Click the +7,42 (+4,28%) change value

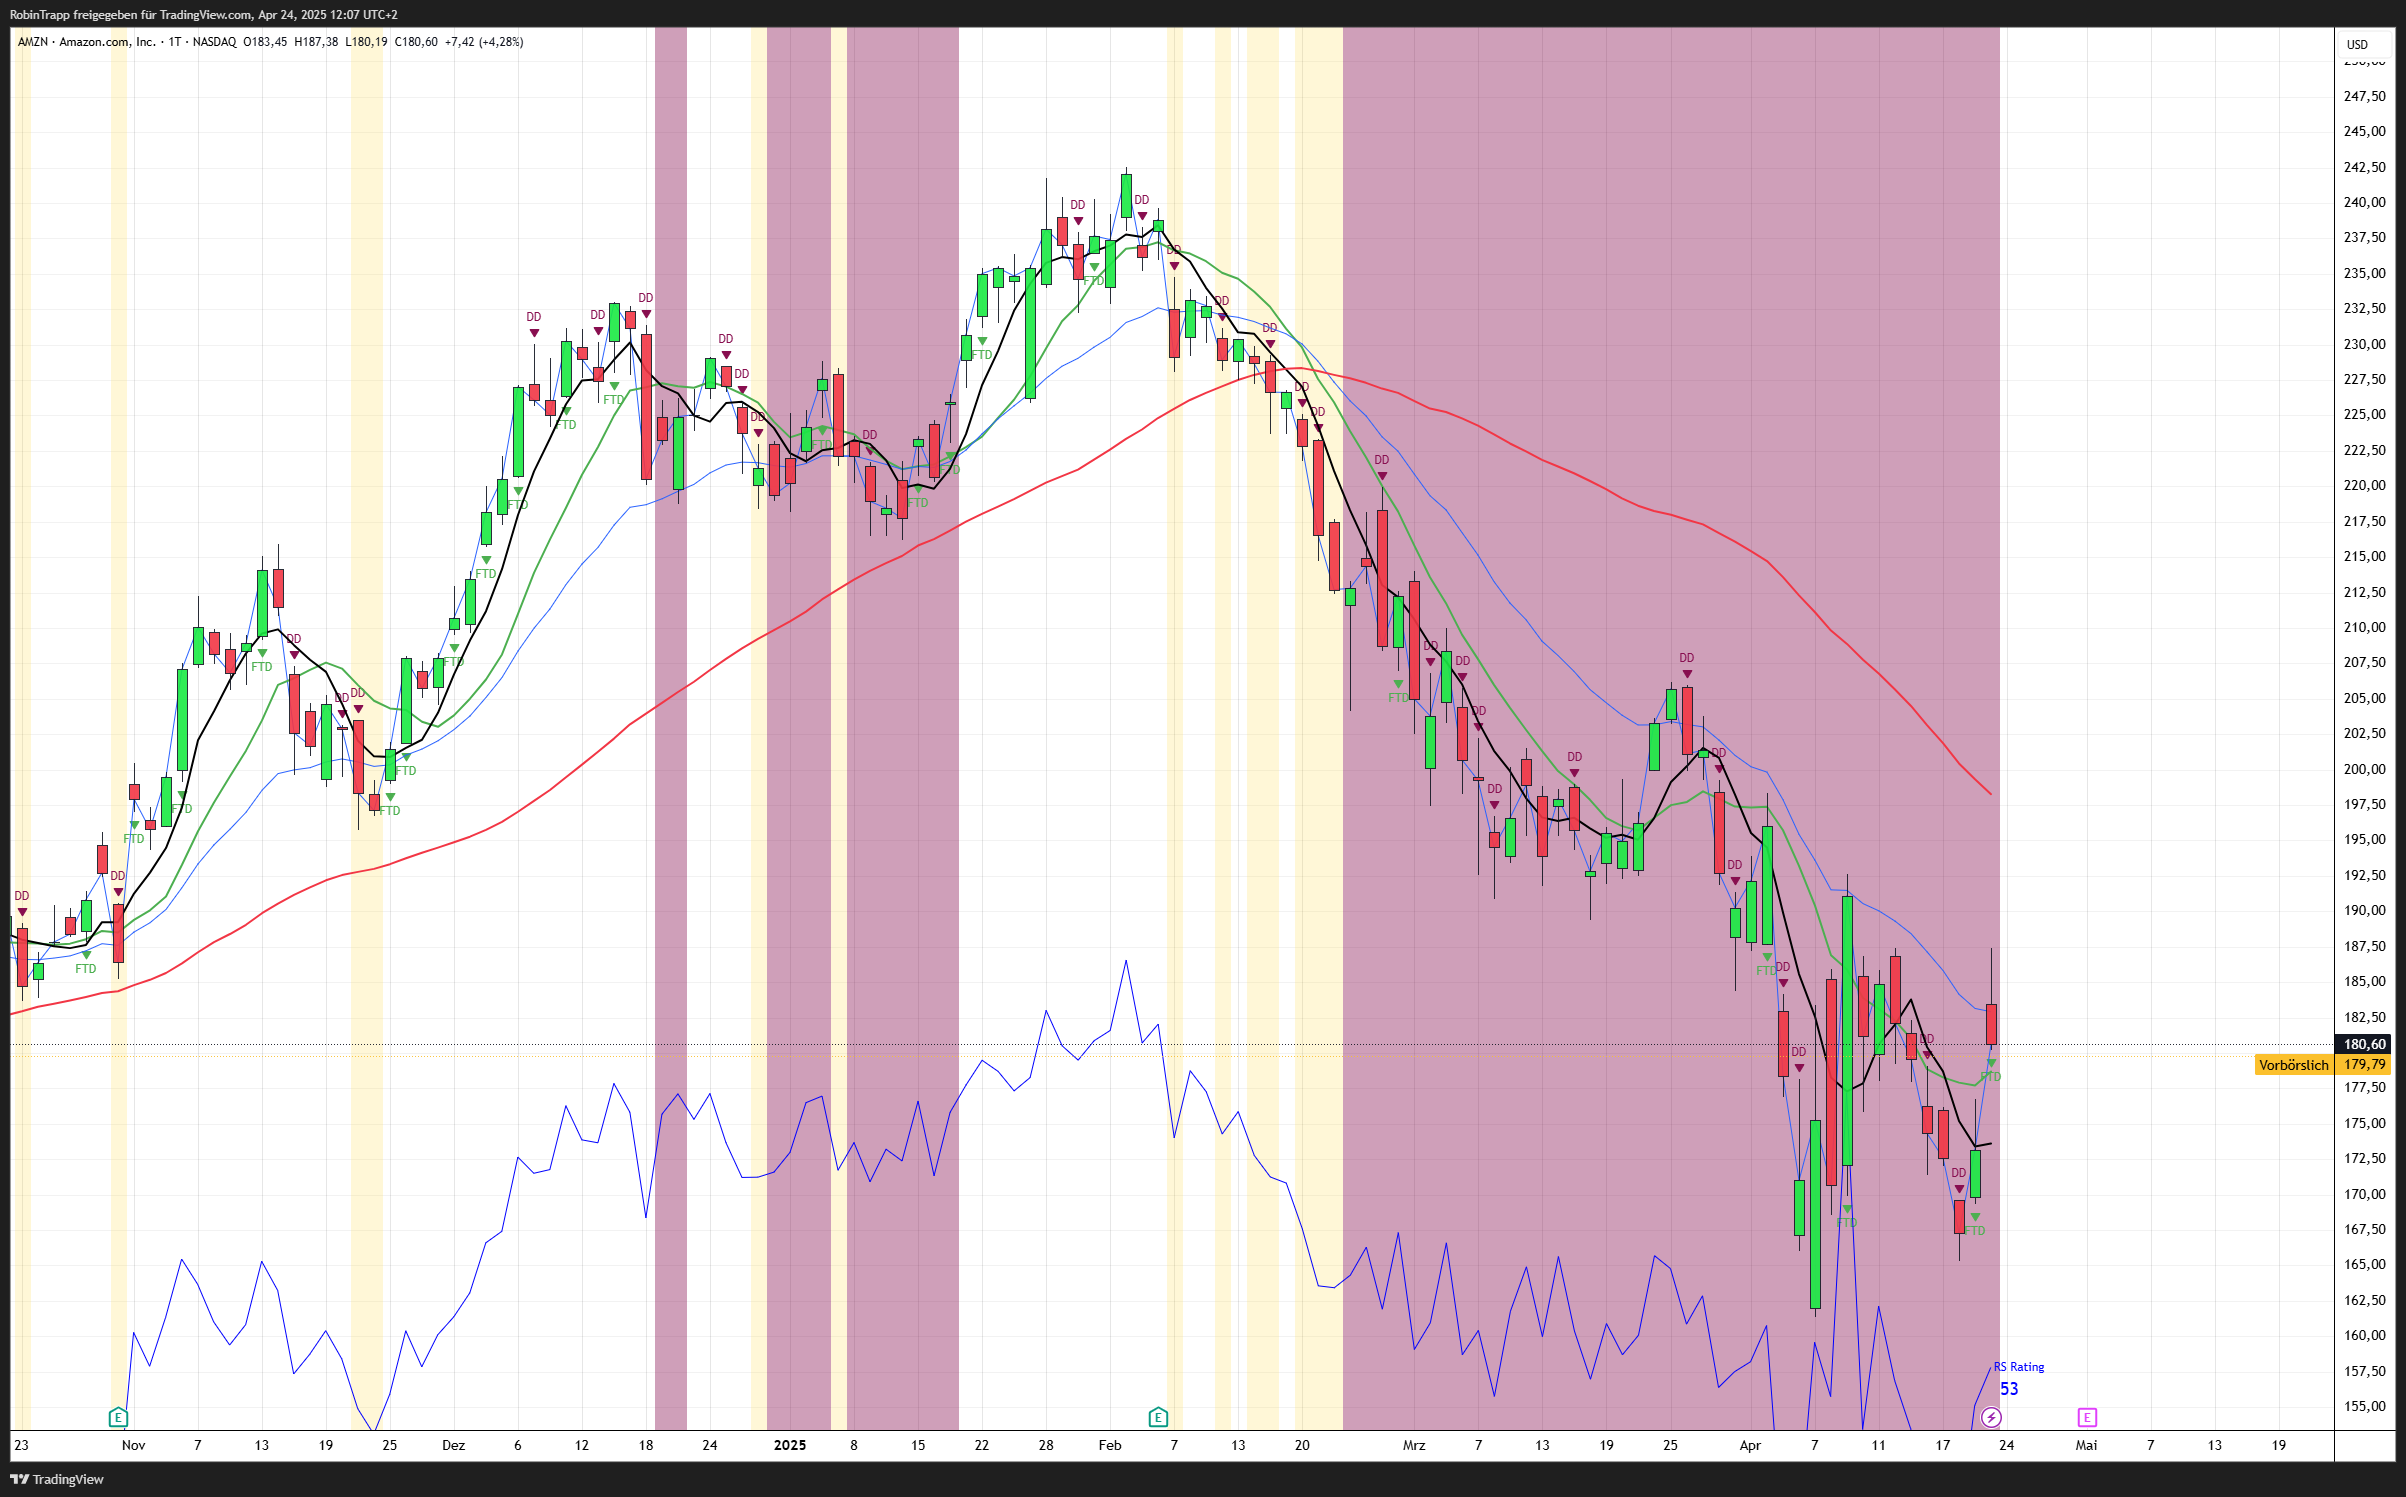[x=484, y=42]
